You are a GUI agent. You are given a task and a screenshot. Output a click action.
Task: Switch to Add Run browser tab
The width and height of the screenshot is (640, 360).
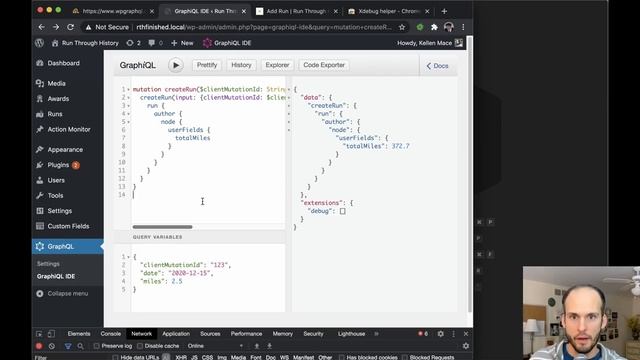click(296, 11)
